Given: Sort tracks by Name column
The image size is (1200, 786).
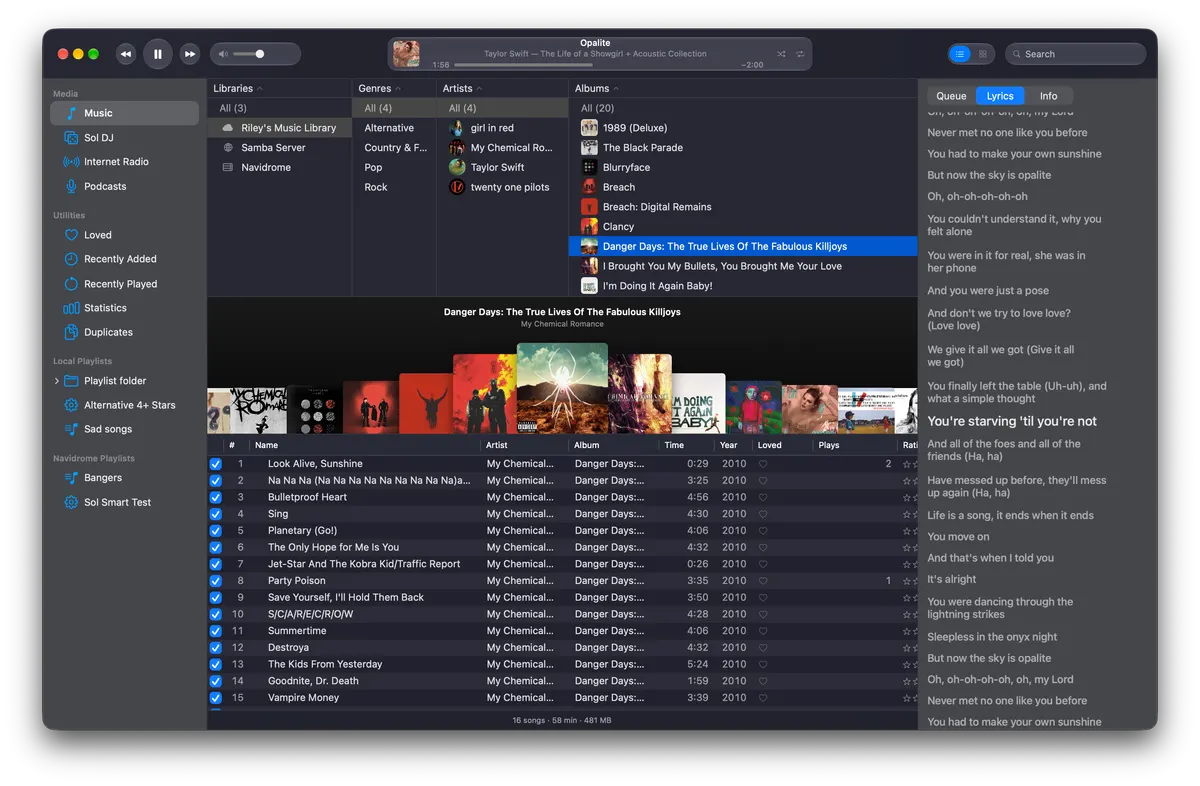Looking at the screenshot, I should pos(364,445).
